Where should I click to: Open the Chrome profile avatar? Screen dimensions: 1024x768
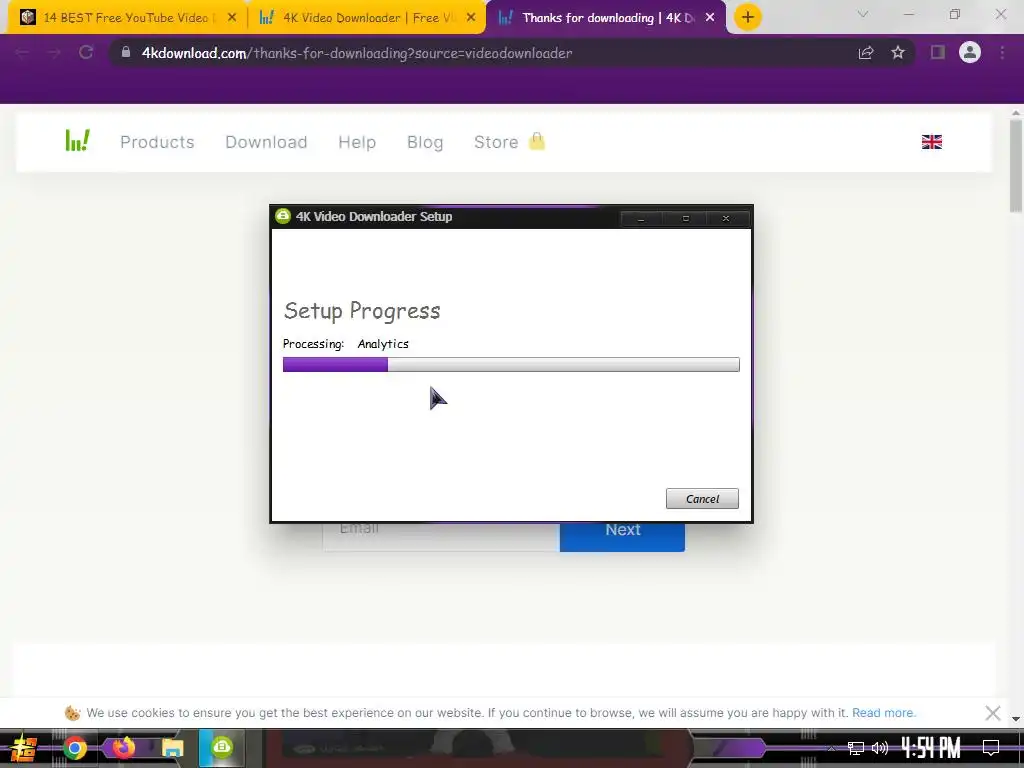pos(970,52)
